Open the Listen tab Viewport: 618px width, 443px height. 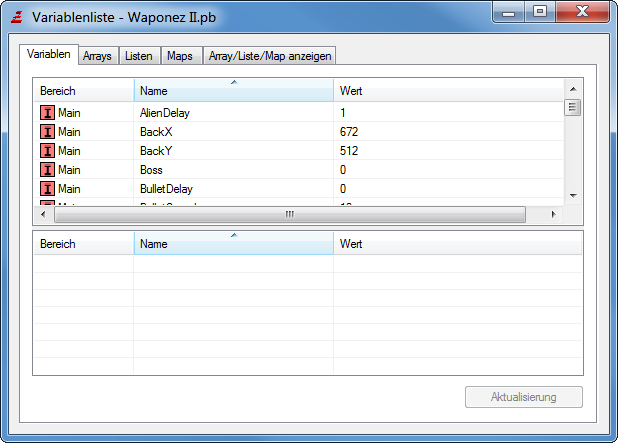coord(139,56)
